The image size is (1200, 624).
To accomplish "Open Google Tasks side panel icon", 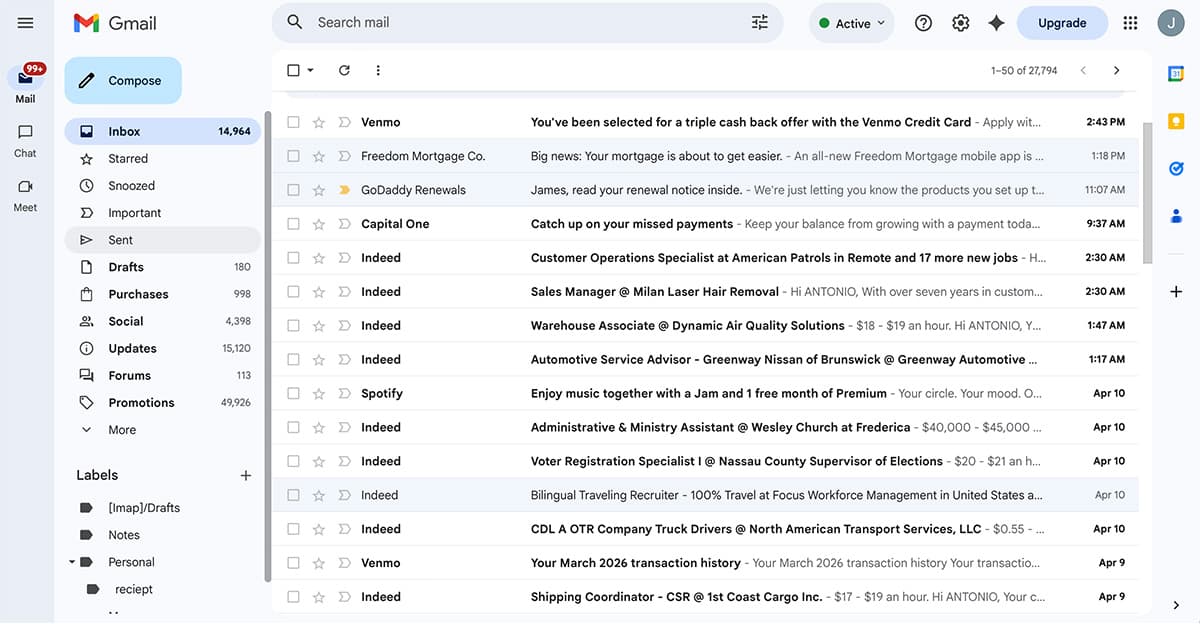I will pos(1176,169).
